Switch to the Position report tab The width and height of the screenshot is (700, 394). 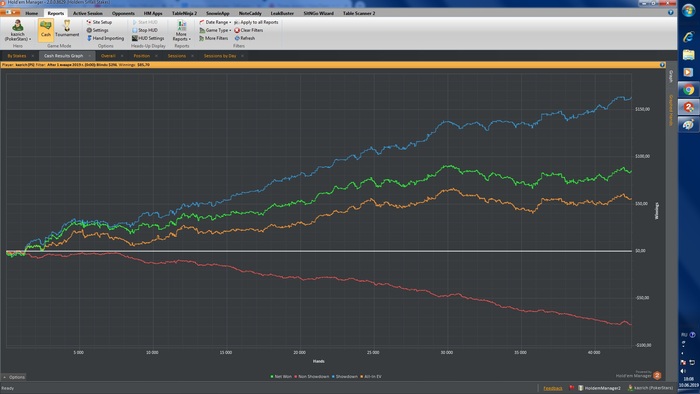[142, 56]
